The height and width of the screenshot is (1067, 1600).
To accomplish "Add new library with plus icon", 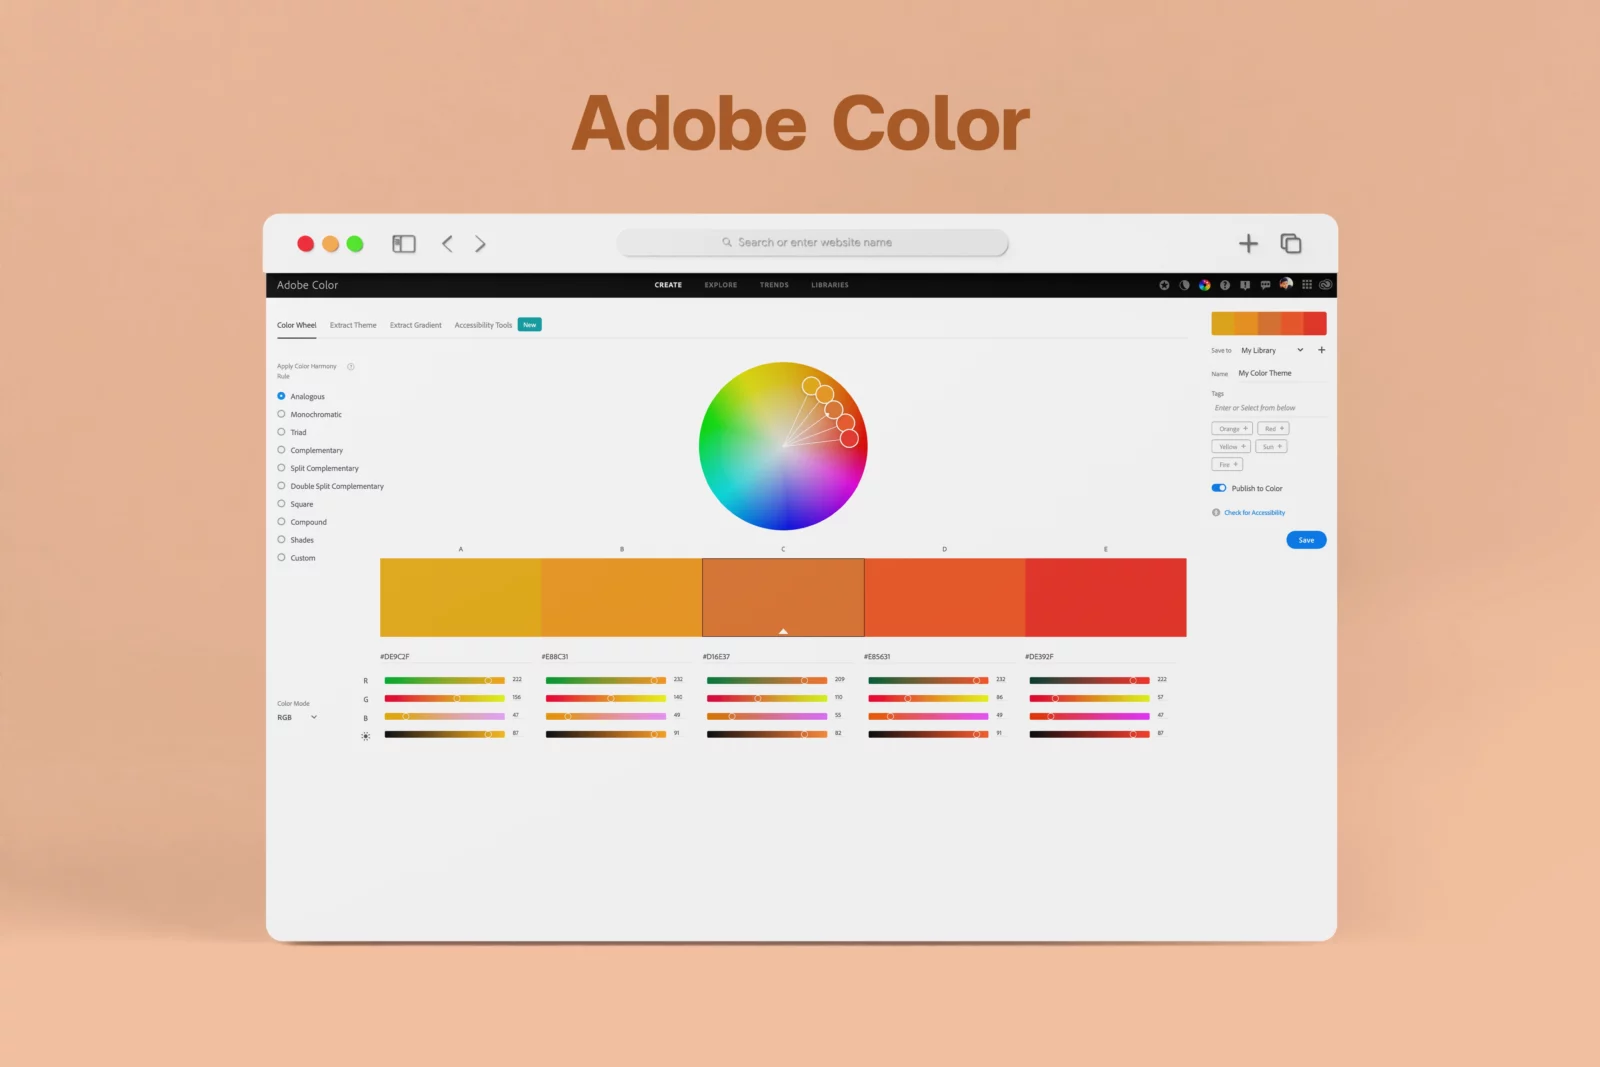I will pos(1321,350).
